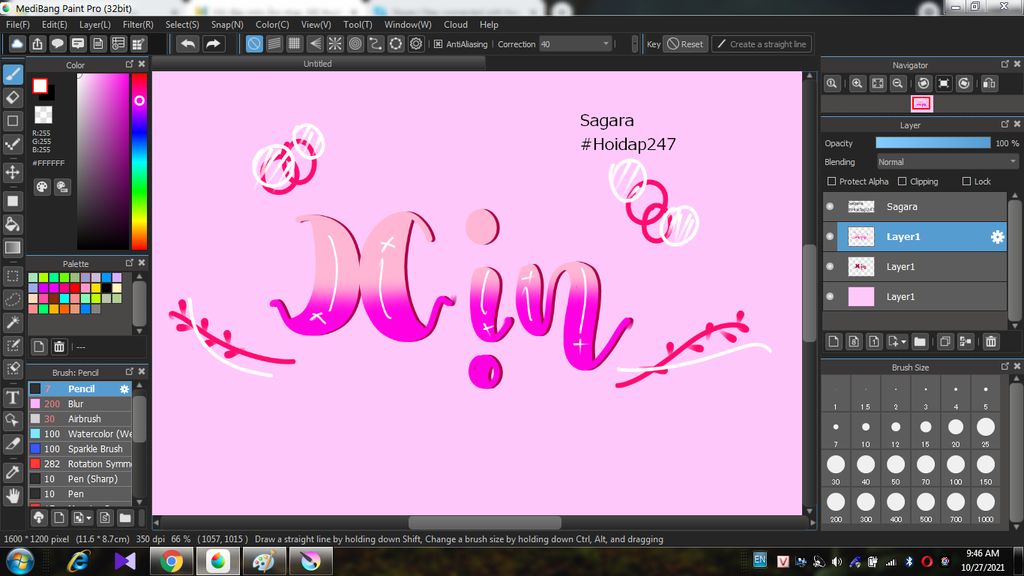Open Google Chrome from taskbar

[171, 561]
